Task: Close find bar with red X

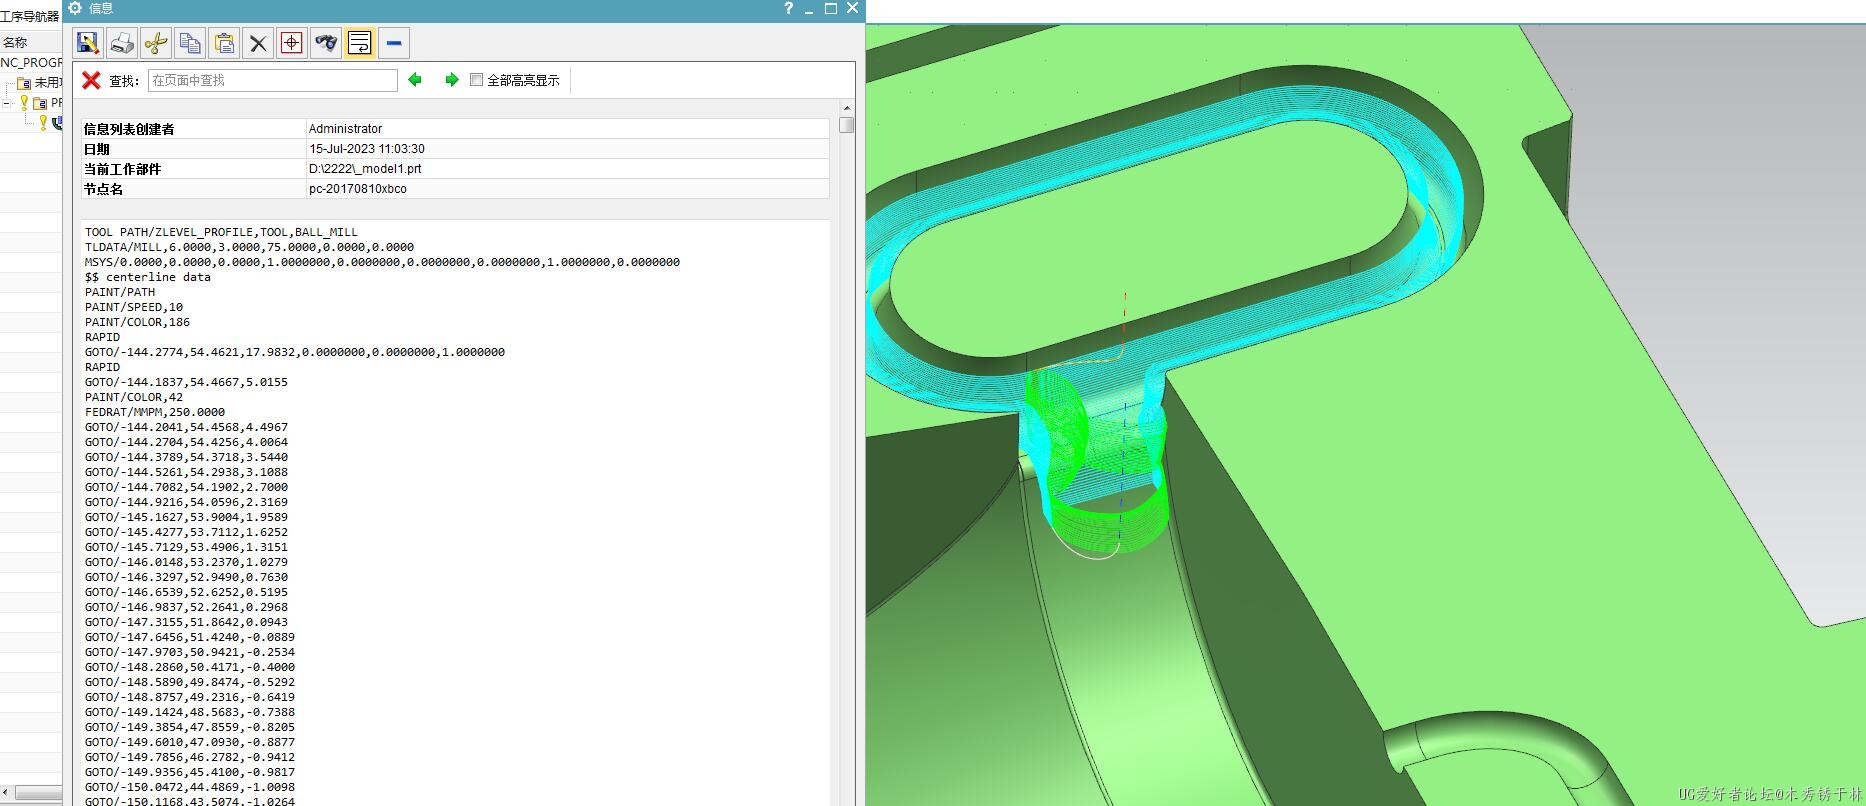Action: pyautogui.click(x=91, y=80)
